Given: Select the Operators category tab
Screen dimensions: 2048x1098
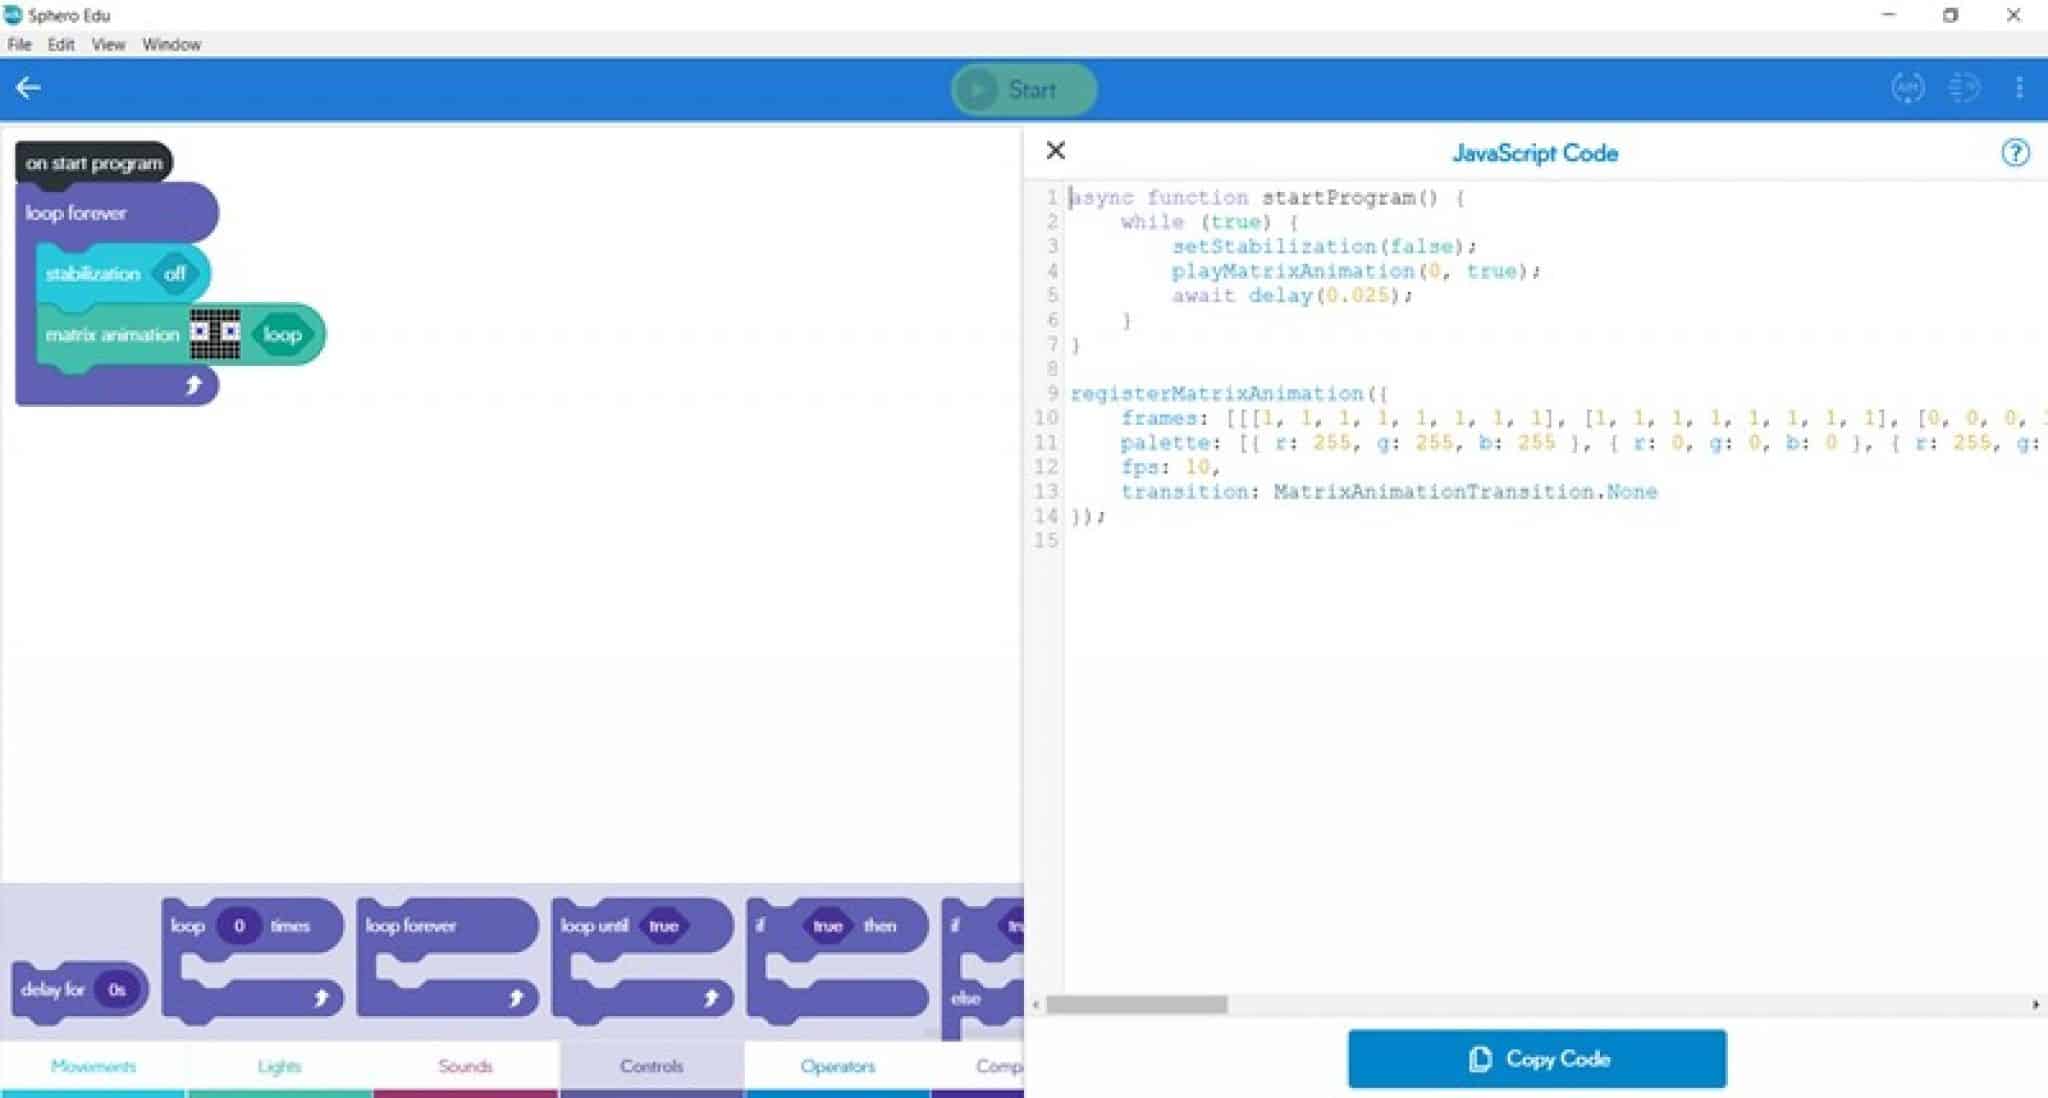Looking at the screenshot, I should click(x=837, y=1066).
